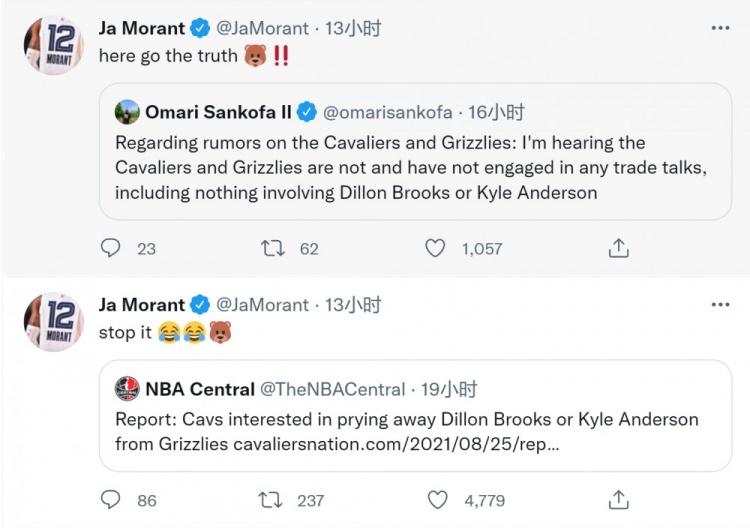Viewport: 750px width, 528px height.
Task: Open Ja Morant's profile from first tweet
Action: coord(141,29)
